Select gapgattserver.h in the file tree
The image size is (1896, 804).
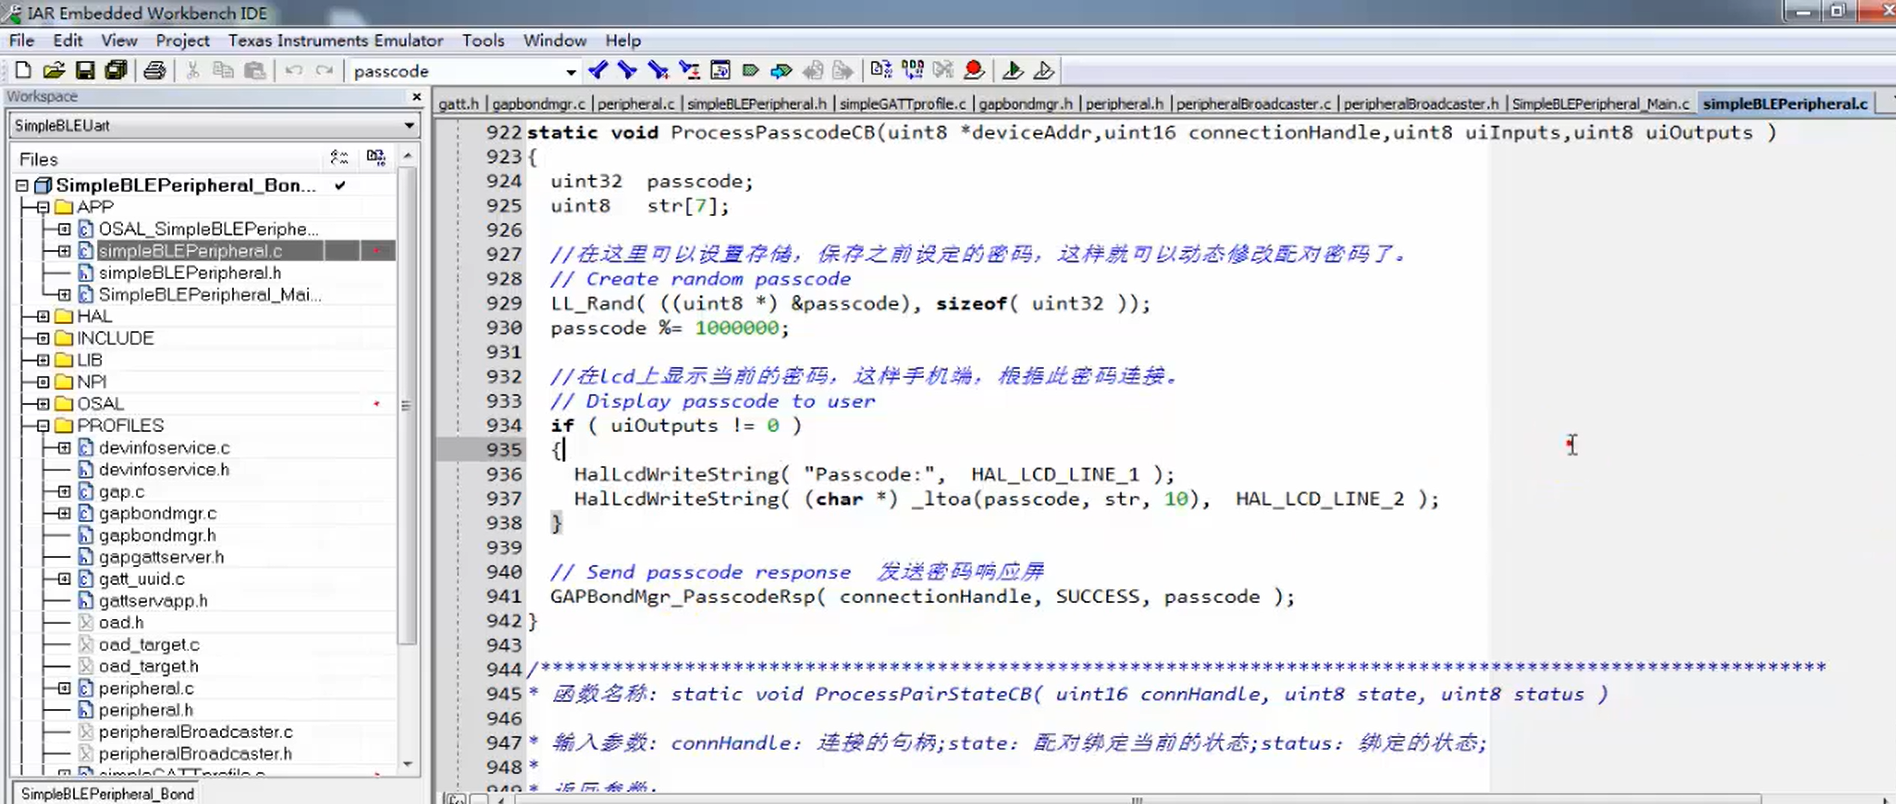point(161,557)
